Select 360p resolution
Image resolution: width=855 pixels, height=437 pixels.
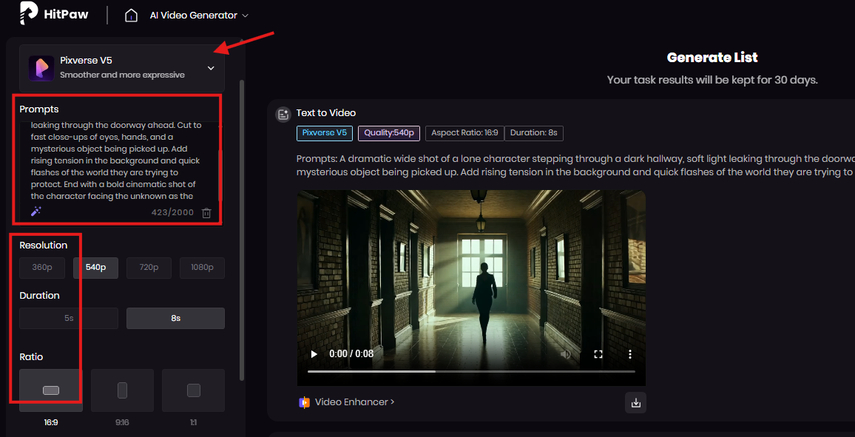(42, 268)
